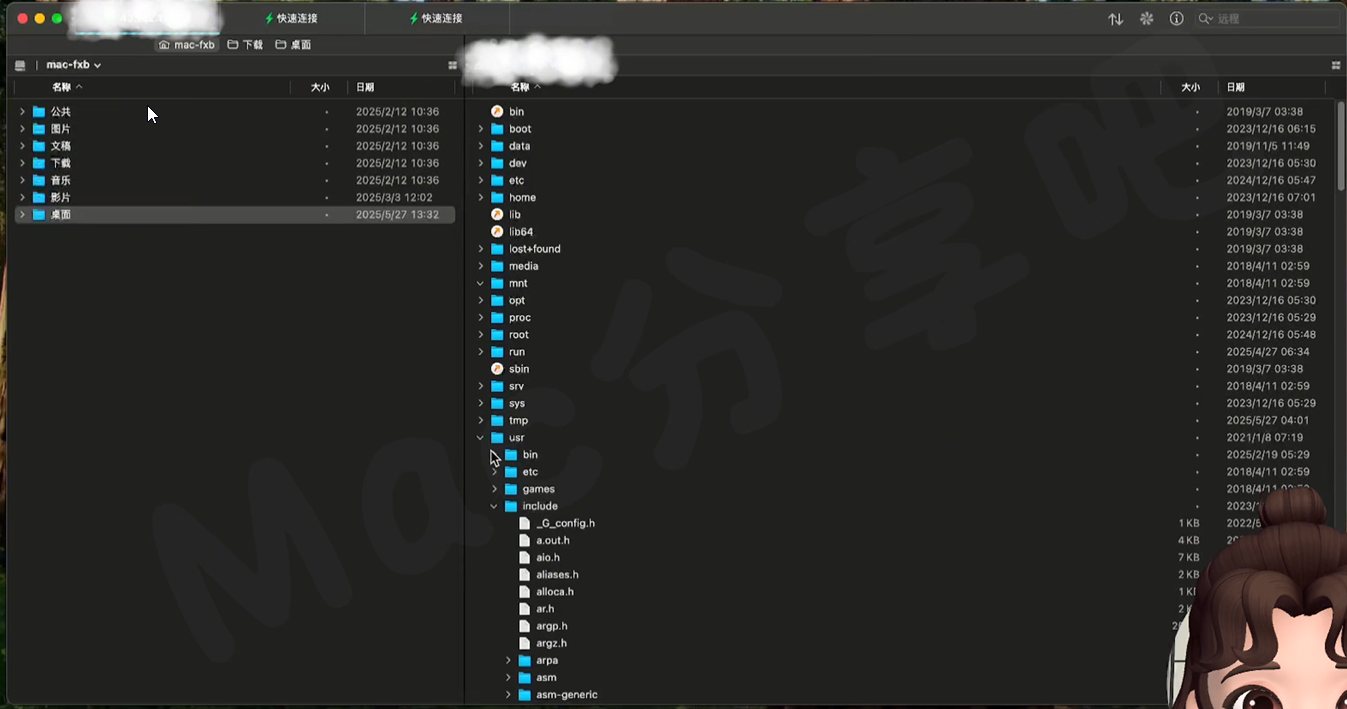Collapse the include folder
This screenshot has height=709, width=1347.
coord(494,507)
